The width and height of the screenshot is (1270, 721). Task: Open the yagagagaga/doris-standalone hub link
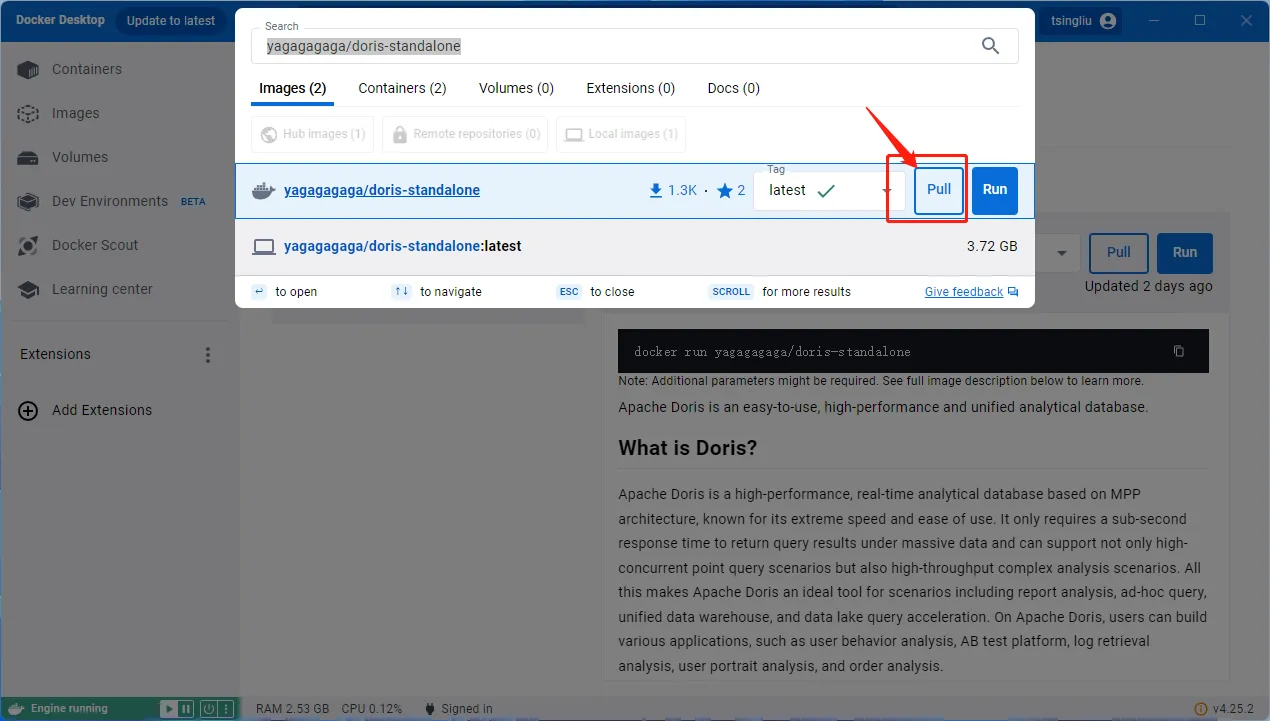pos(382,190)
